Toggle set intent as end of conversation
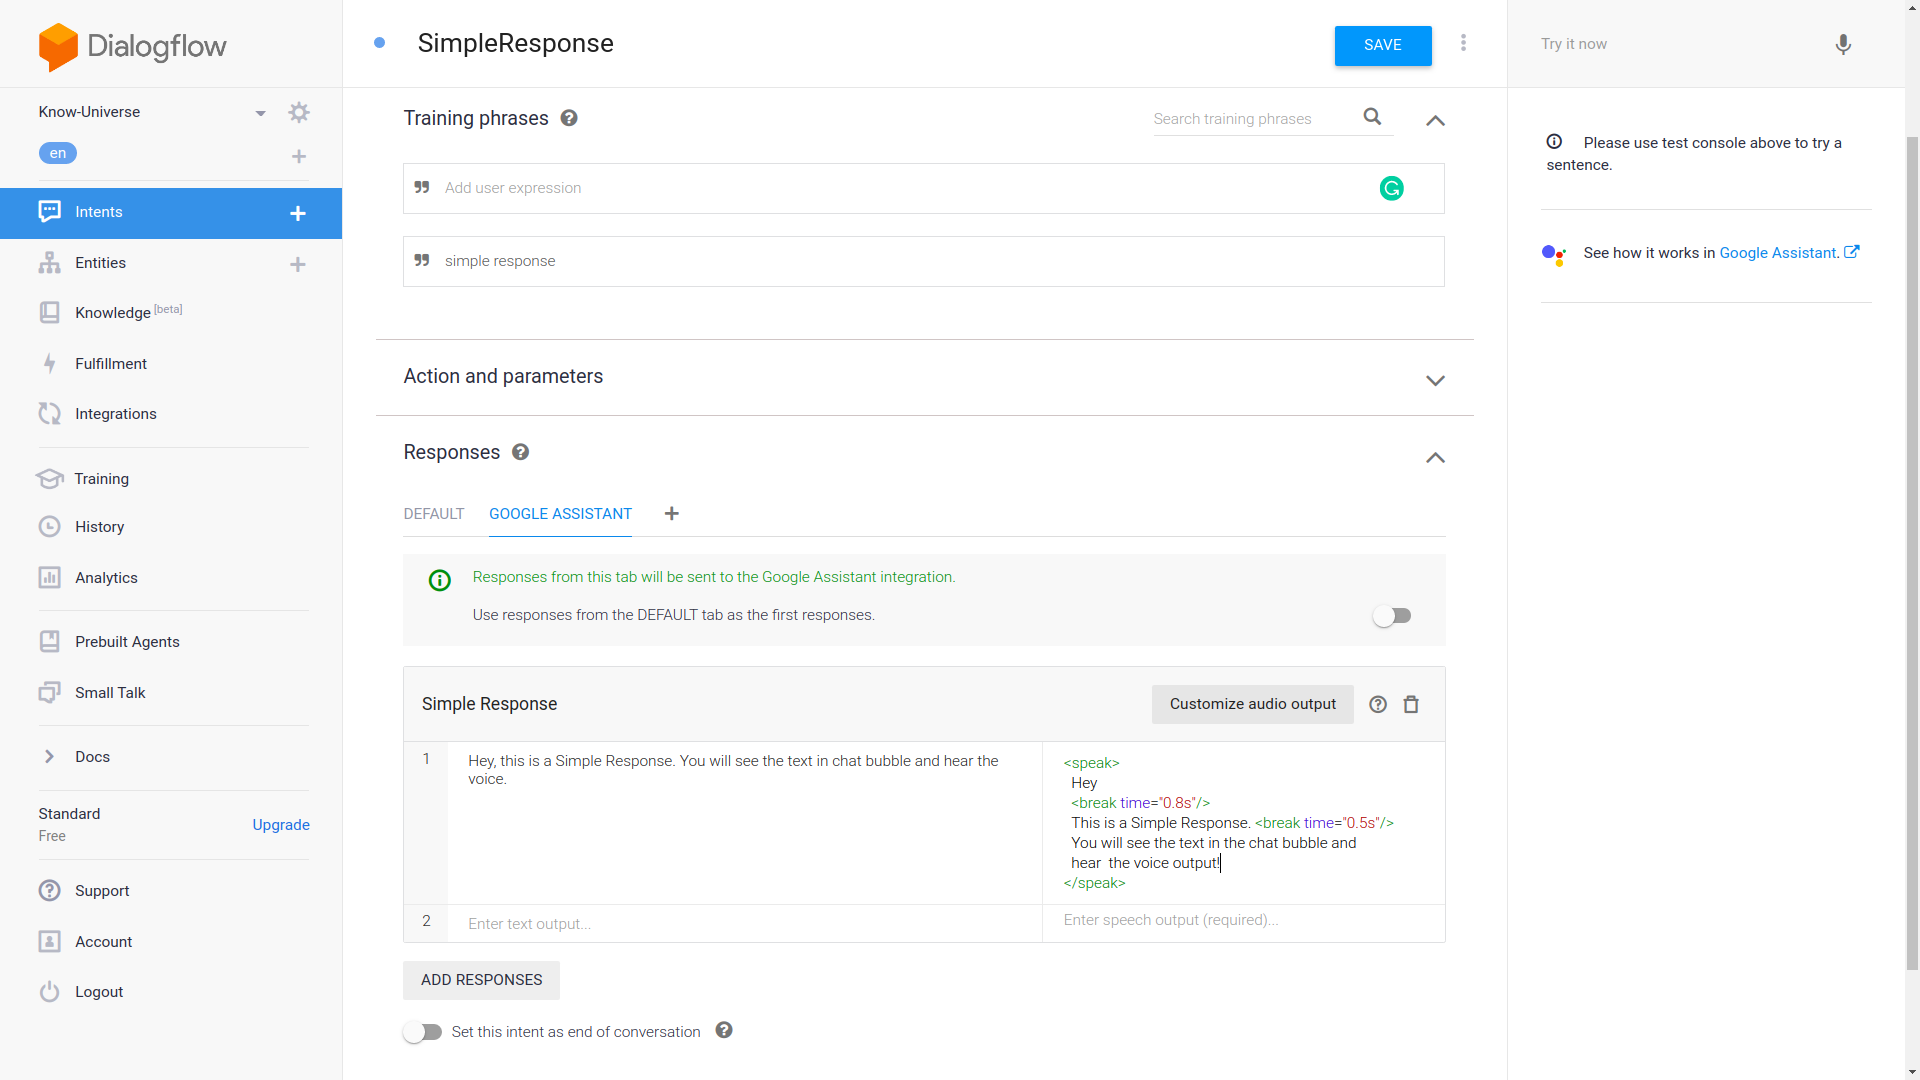 point(422,1032)
